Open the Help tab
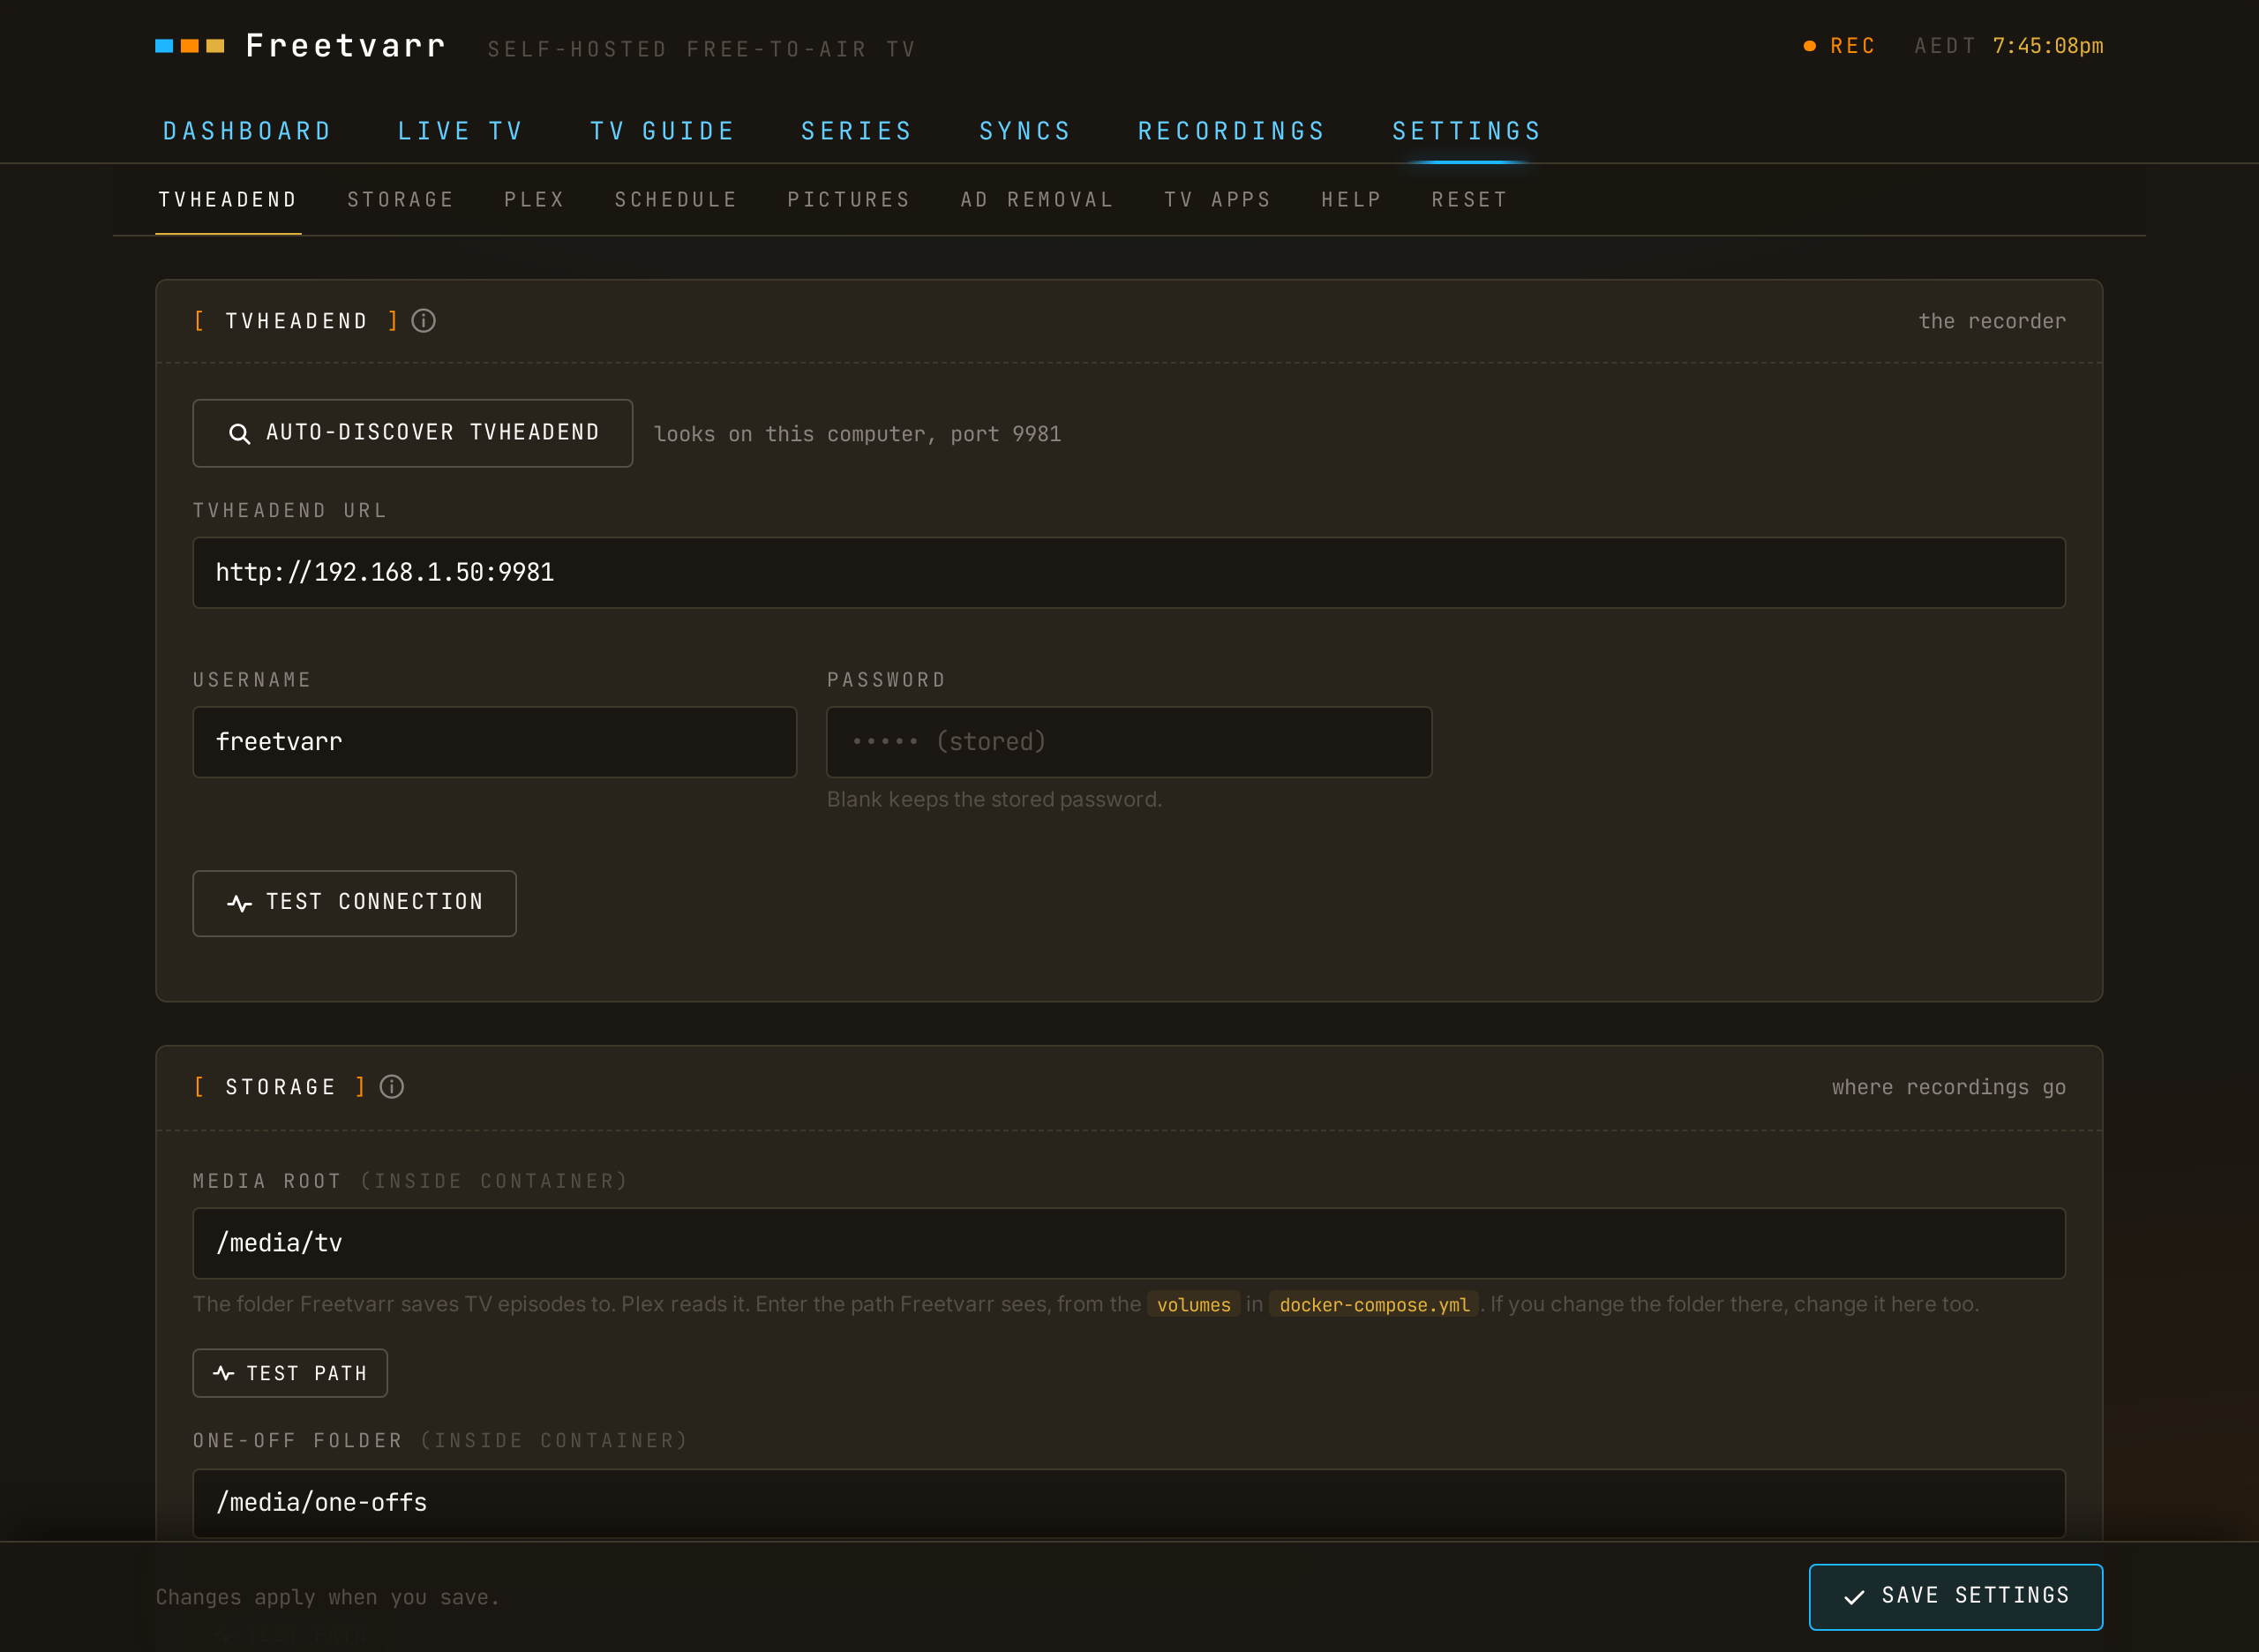 pos(1351,200)
